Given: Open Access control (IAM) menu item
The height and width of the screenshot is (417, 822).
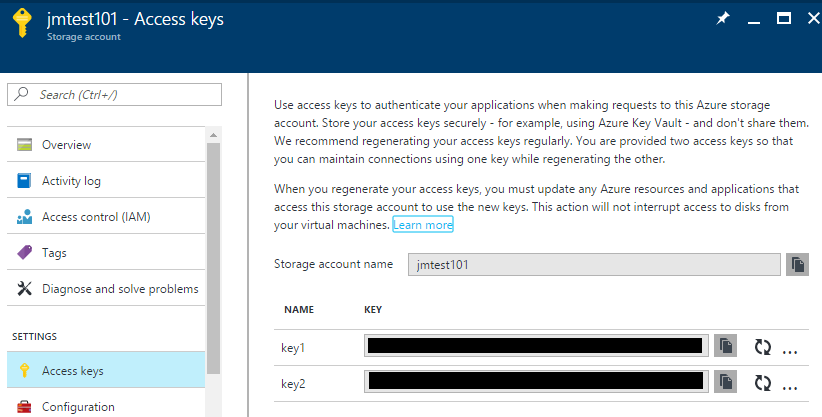Looking at the screenshot, I should pos(106,217).
